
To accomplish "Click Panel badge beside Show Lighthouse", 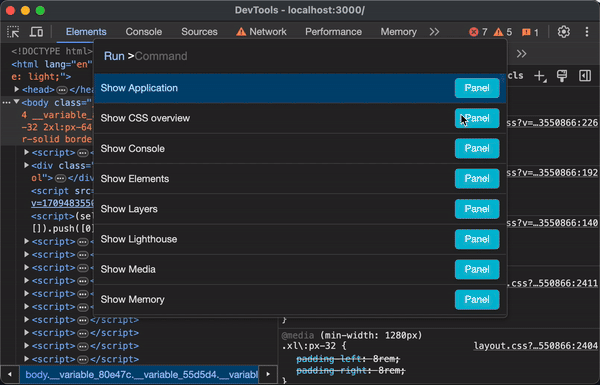I will 477,239.
